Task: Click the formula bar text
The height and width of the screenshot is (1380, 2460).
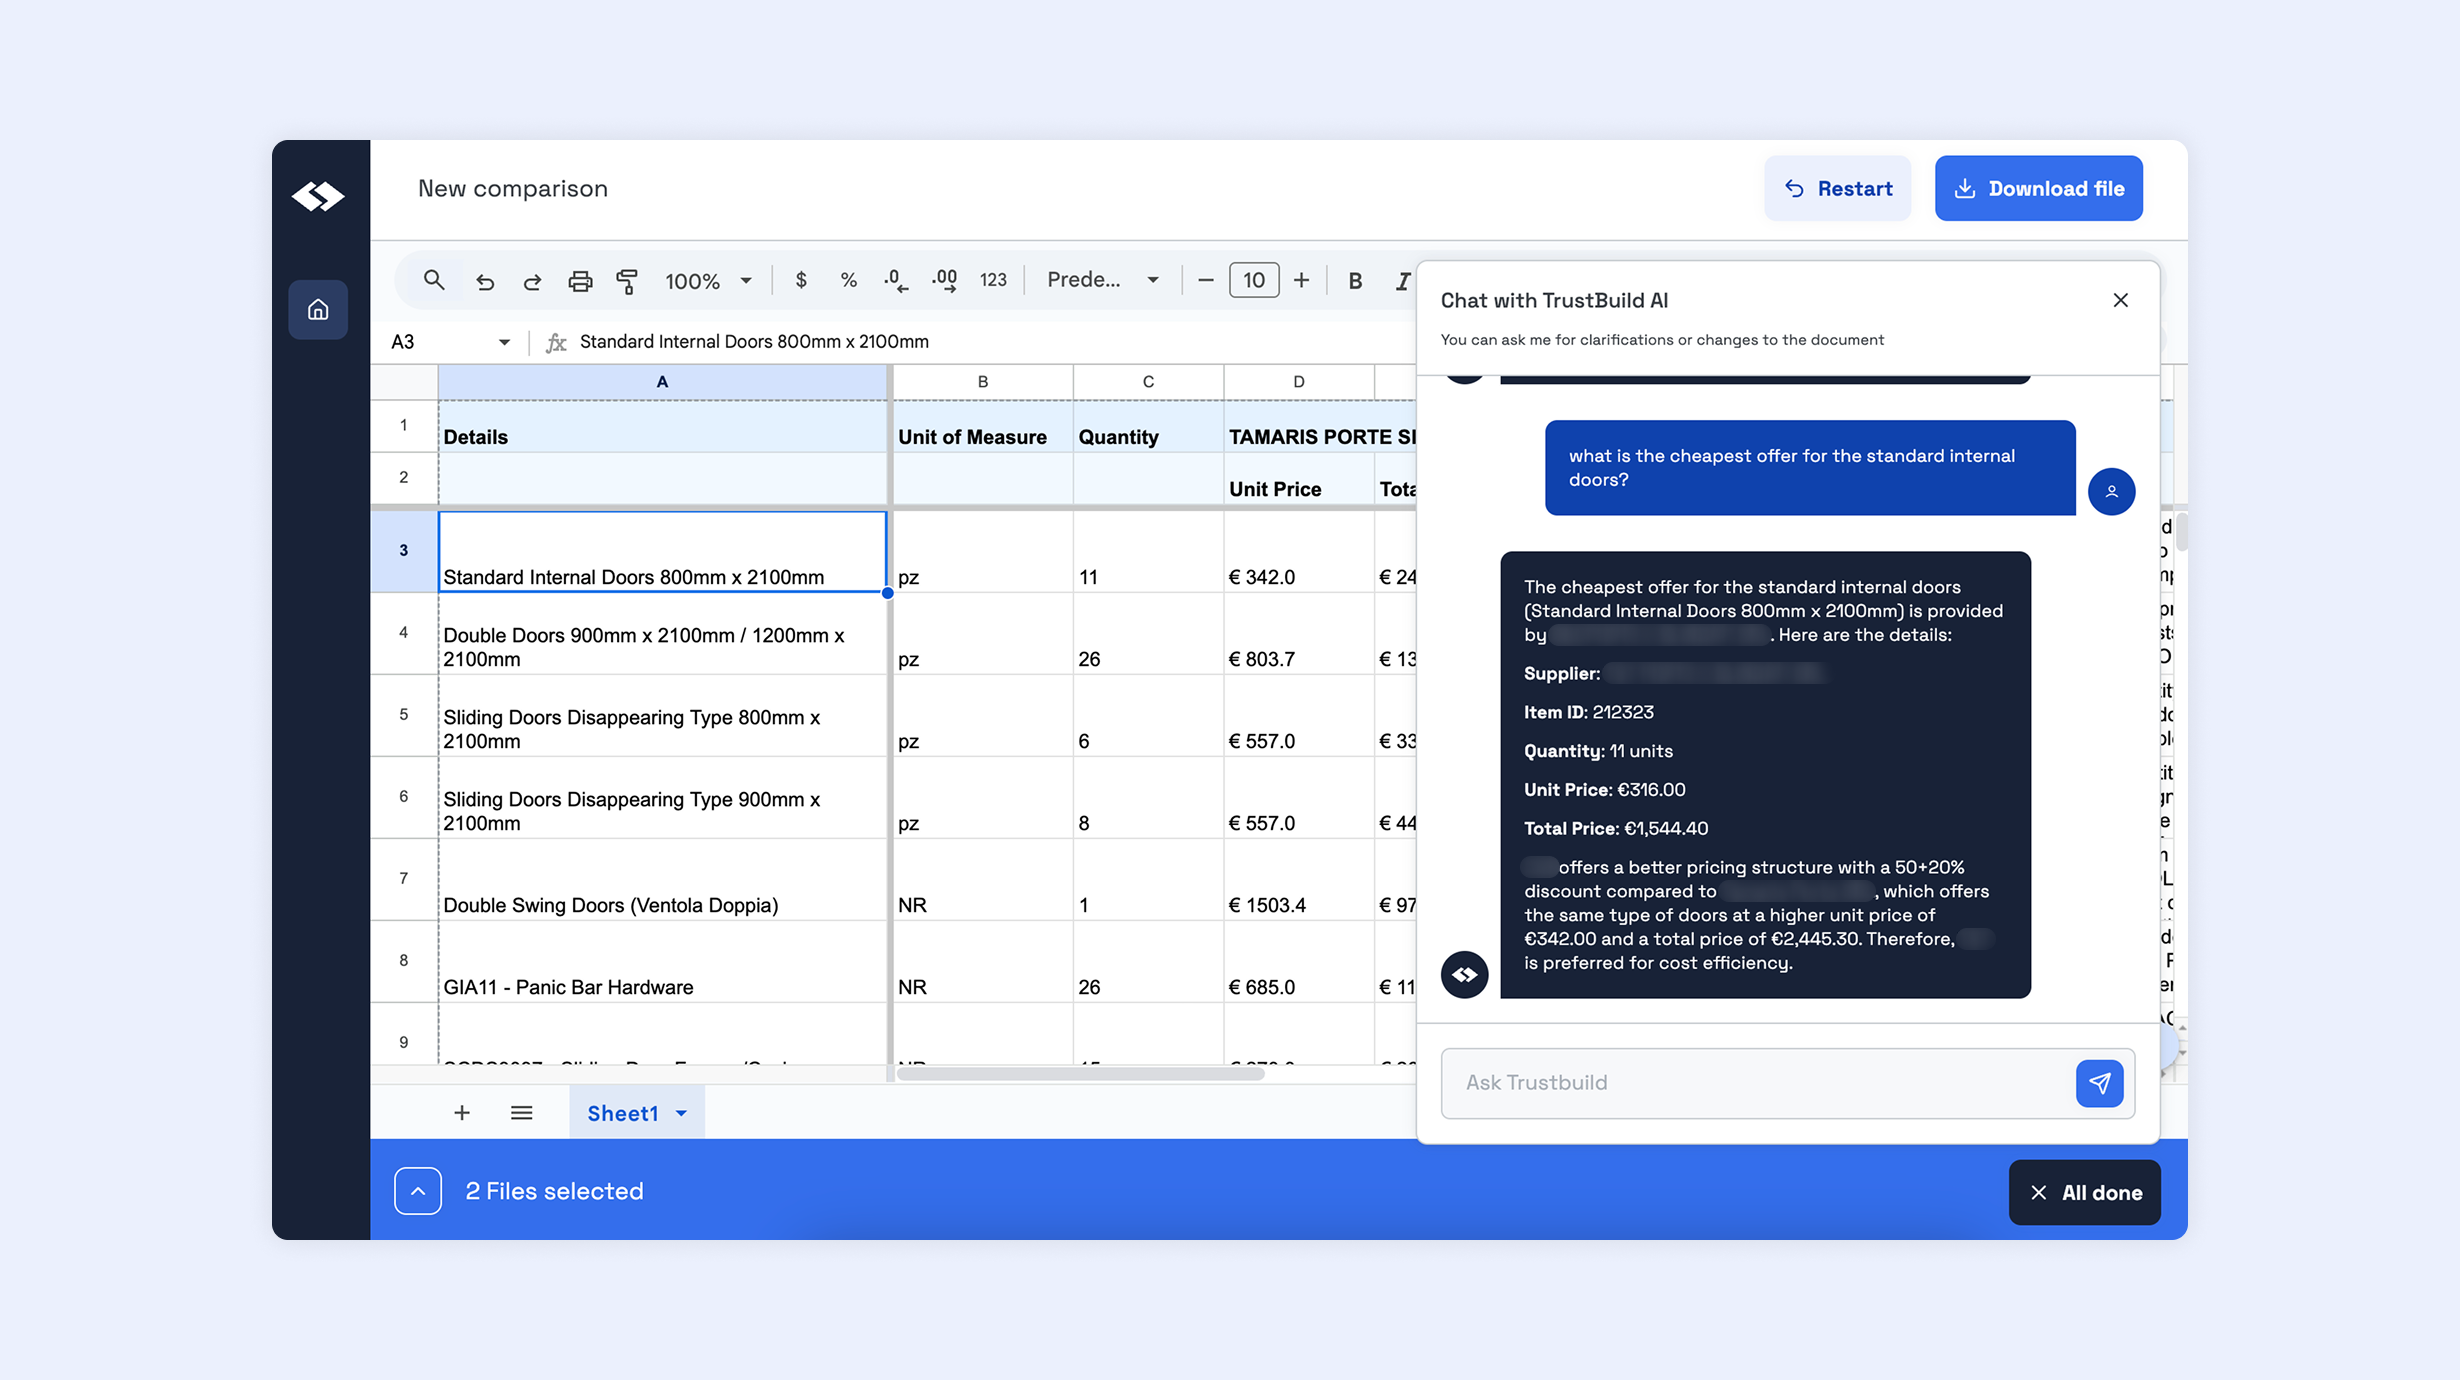Action: (754, 342)
